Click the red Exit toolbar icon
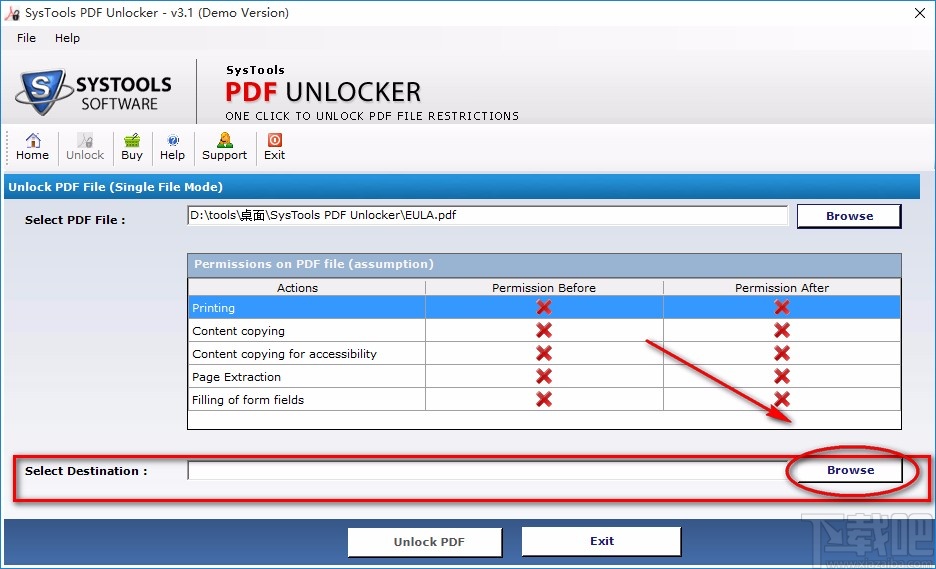 (275, 147)
